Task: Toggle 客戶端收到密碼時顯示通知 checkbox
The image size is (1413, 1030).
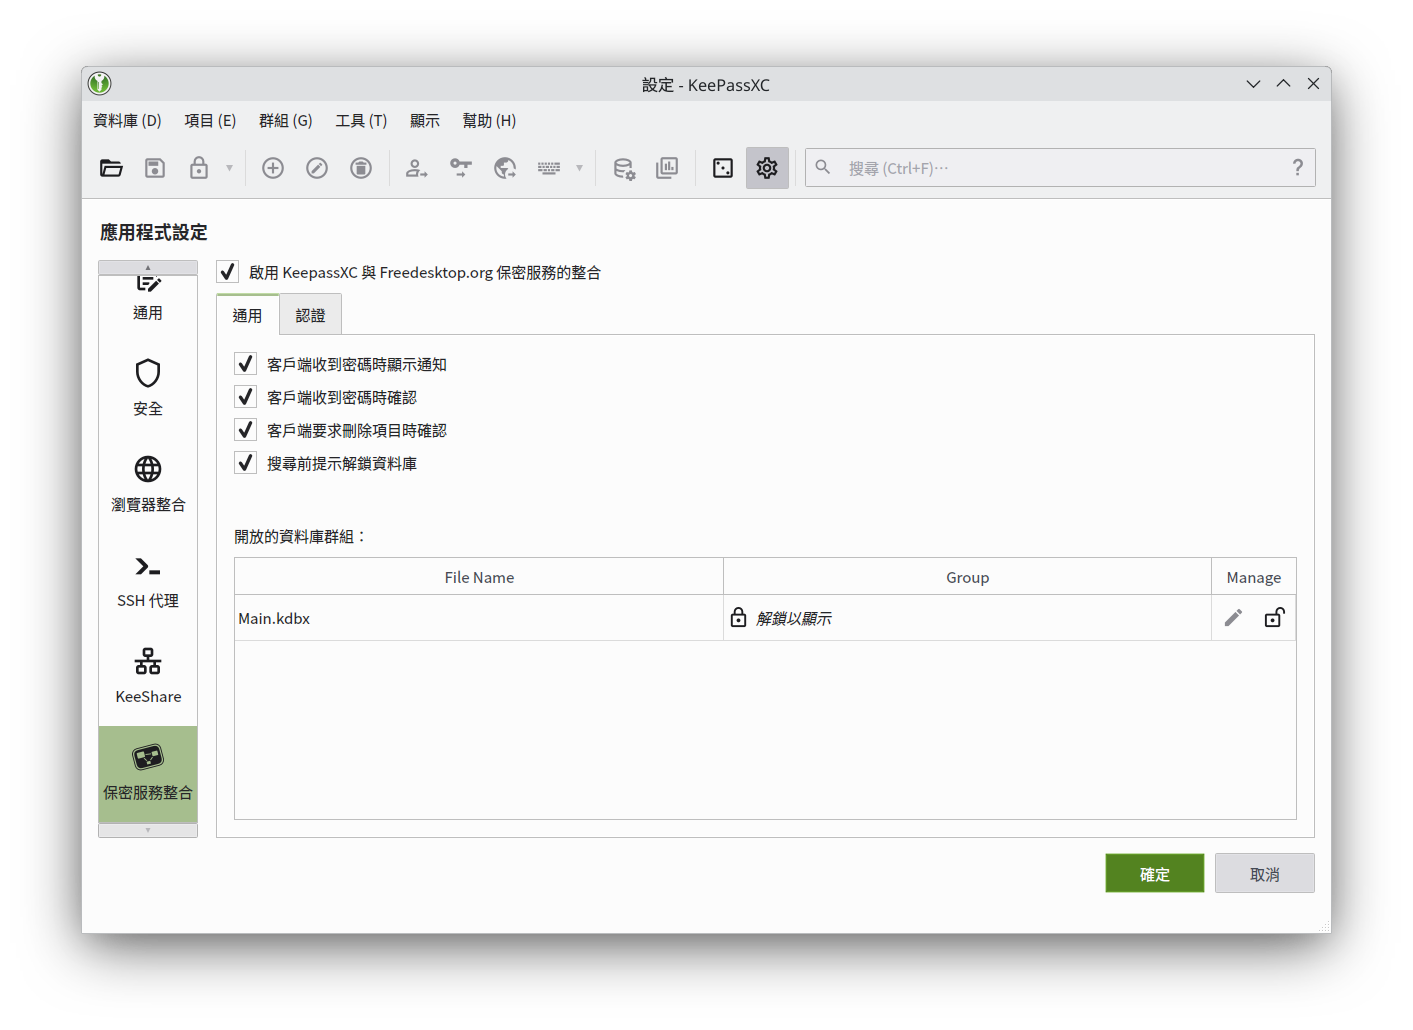Action: [x=245, y=364]
